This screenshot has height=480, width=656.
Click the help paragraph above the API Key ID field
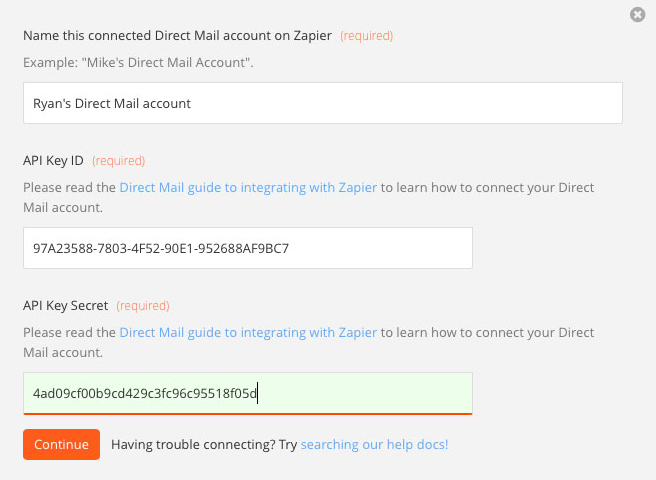point(308,198)
